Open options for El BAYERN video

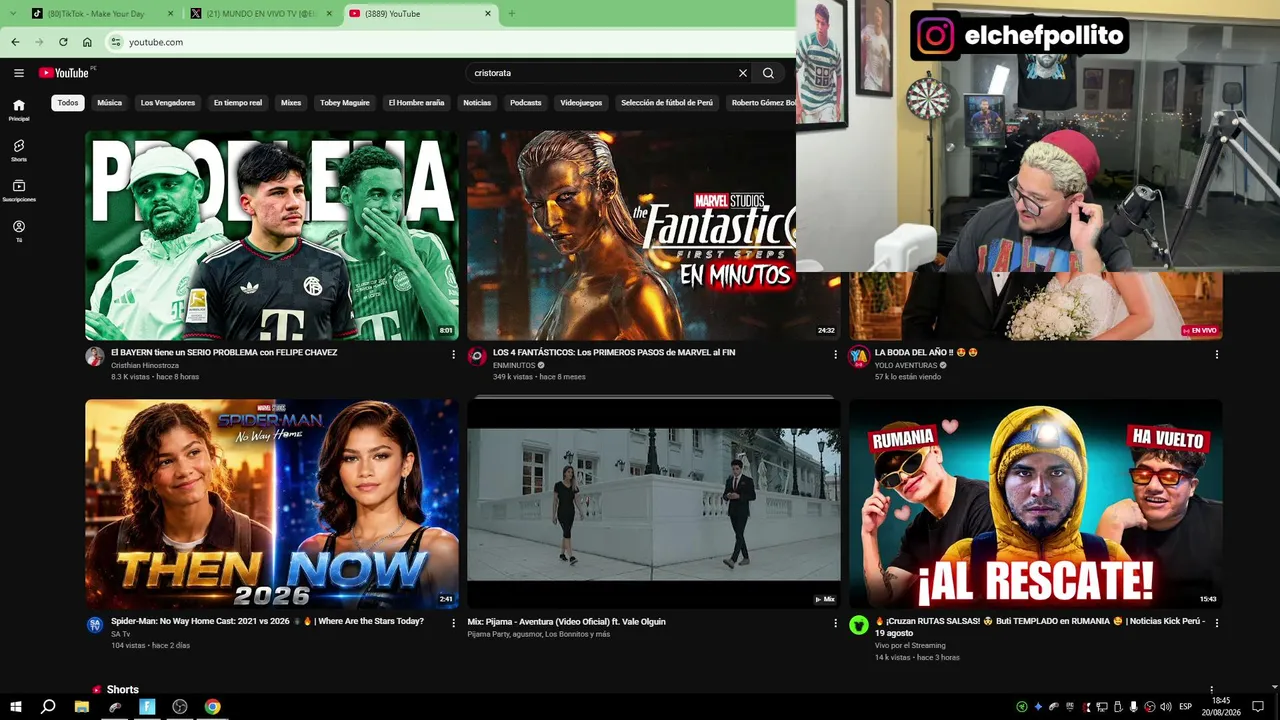pyautogui.click(x=453, y=354)
